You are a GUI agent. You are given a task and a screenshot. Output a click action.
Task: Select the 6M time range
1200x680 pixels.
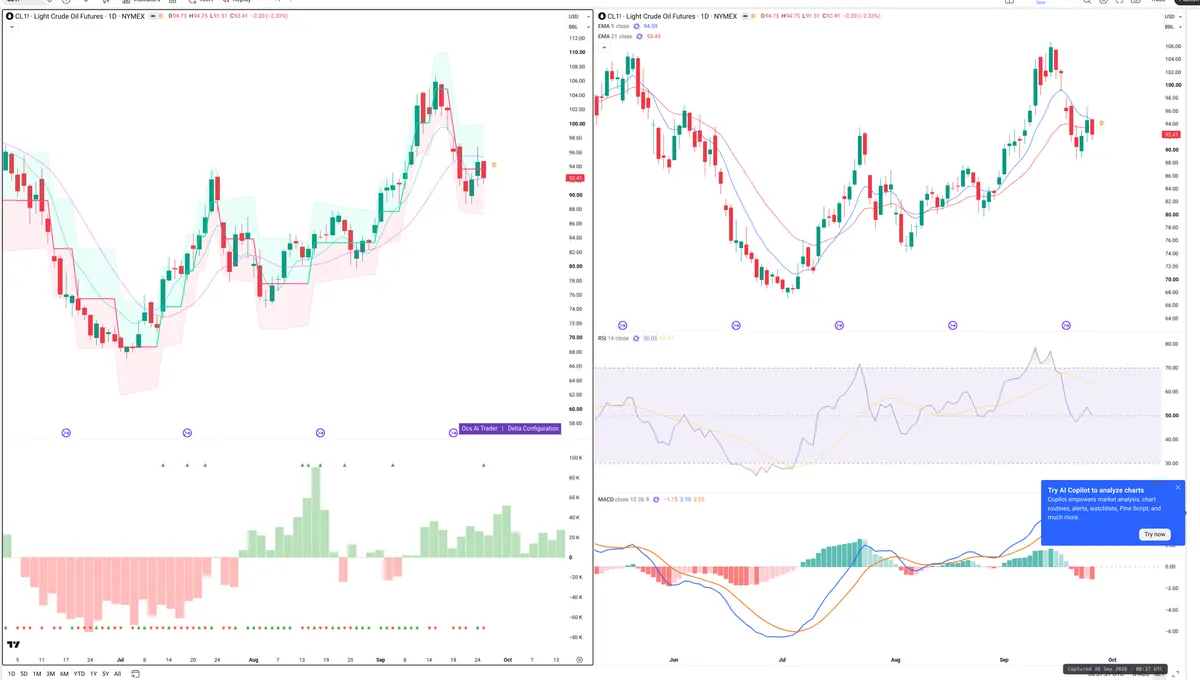point(64,674)
